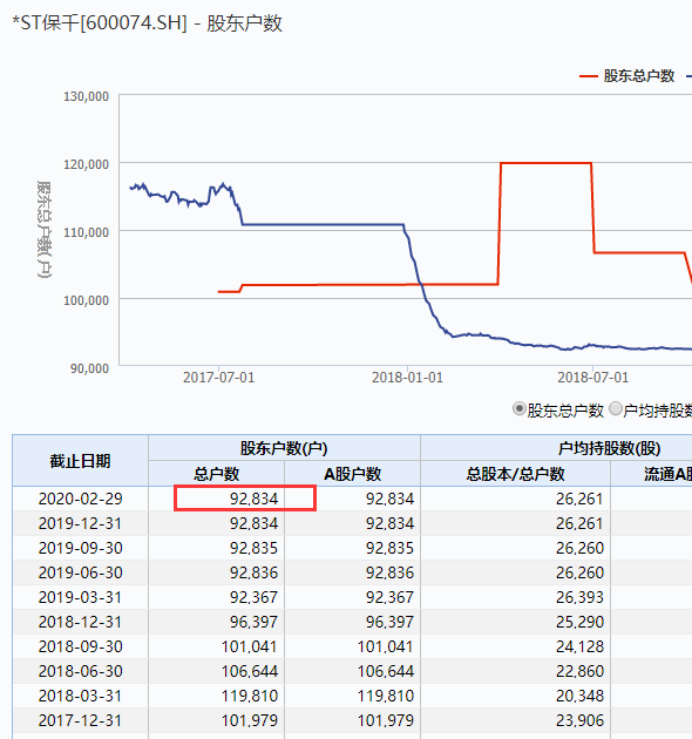Toggle the red 股东总户数 legend entry
This screenshot has height=739, width=692.
(627, 76)
